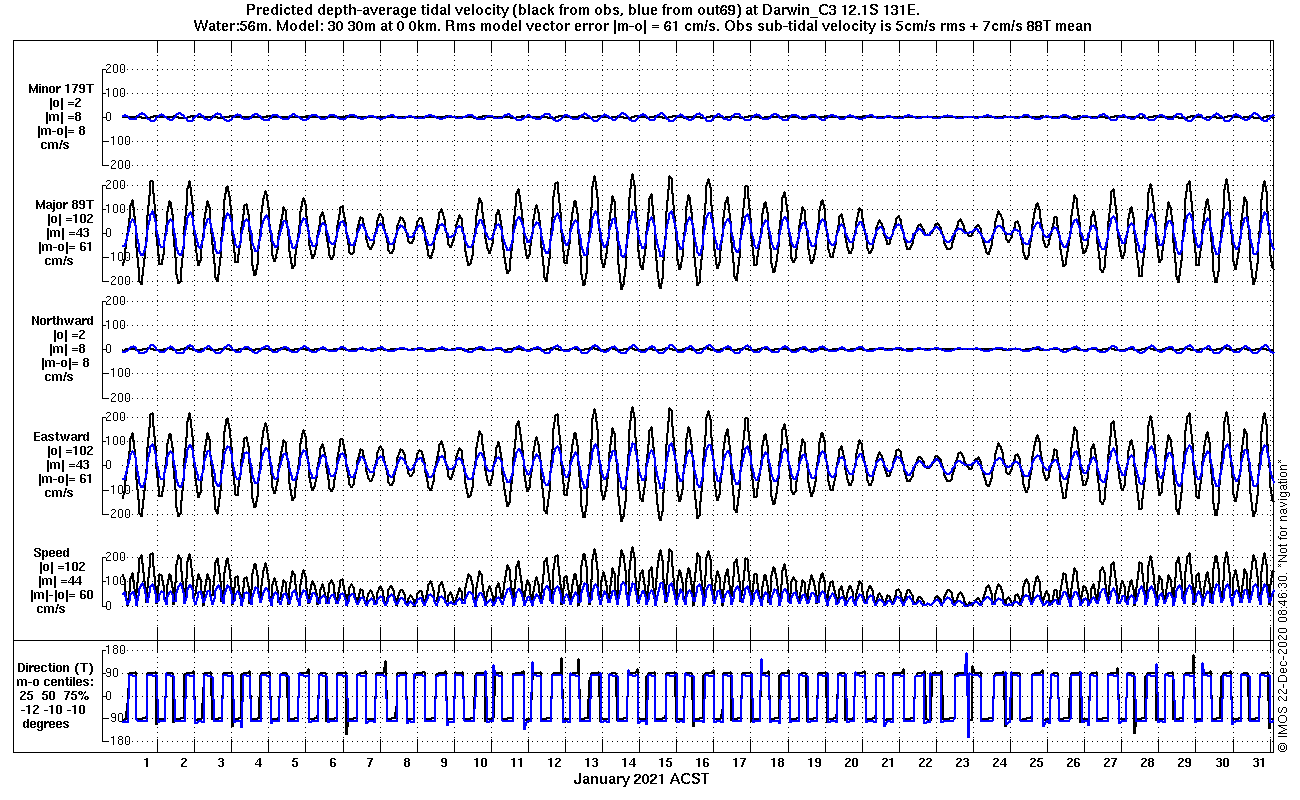Select the "Major 89T" panel label
The image size is (1300, 800).
[x=65, y=205]
